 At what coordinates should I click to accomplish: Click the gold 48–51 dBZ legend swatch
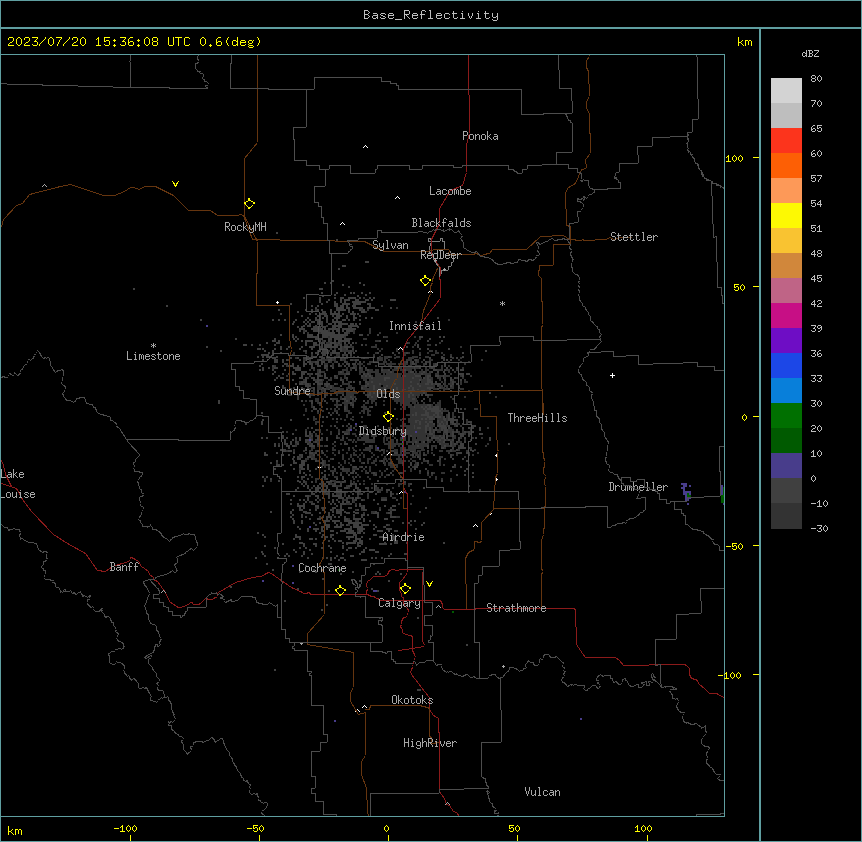coord(786,241)
